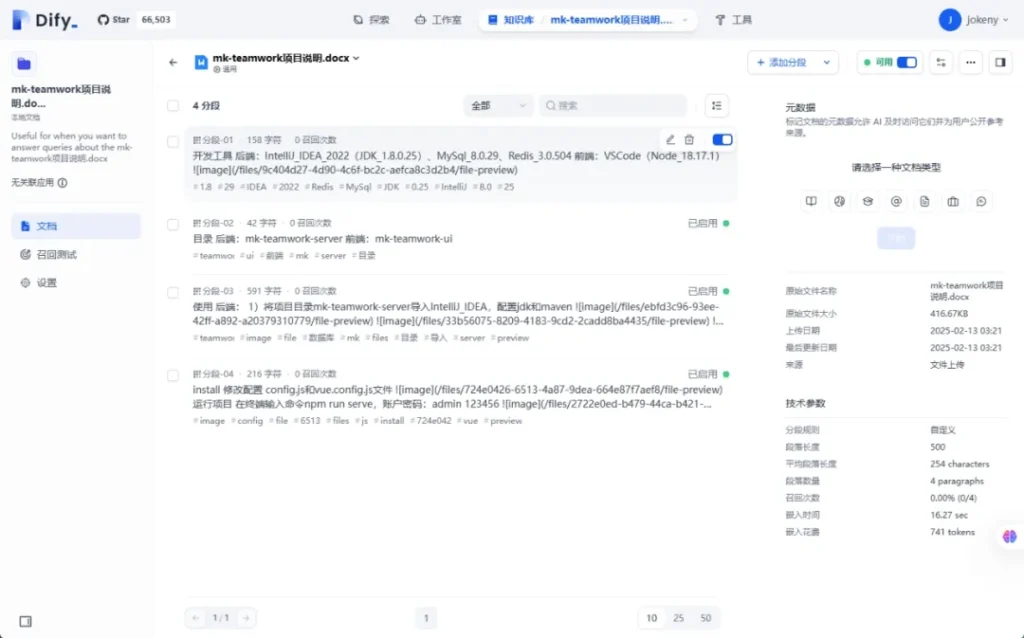1024x638 pixels.
Task: Expand the mk-teamwork项目说明.docx document switcher
Action: click(x=356, y=58)
